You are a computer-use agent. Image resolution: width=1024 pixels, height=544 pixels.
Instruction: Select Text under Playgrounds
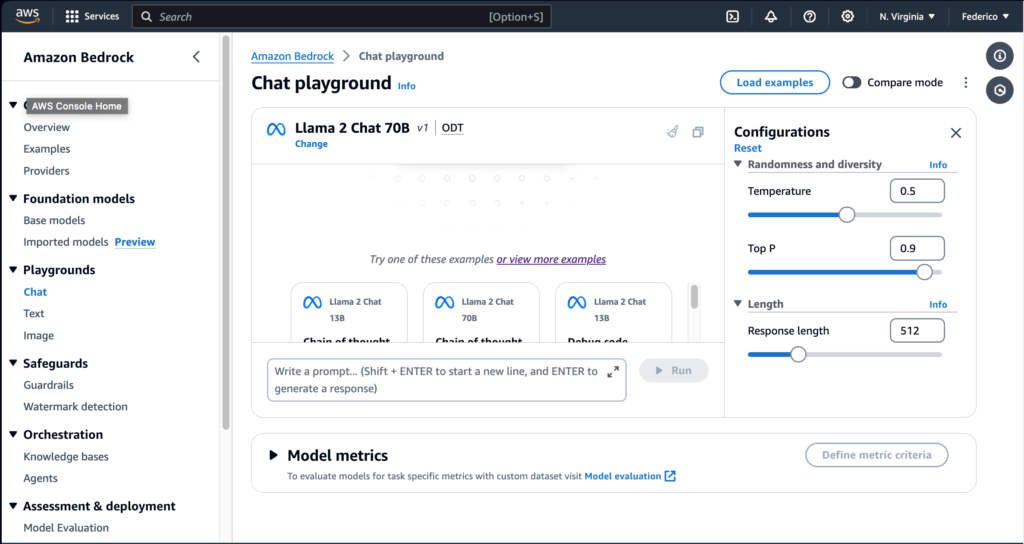(34, 314)
